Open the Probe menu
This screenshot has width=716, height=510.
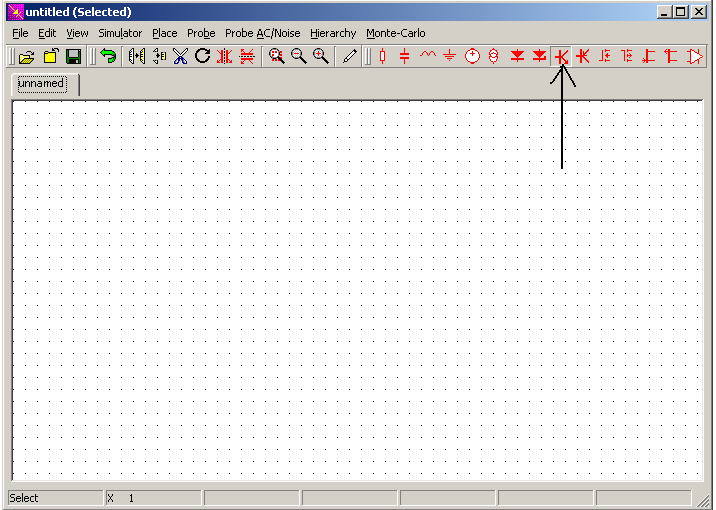tap(201, 33)
